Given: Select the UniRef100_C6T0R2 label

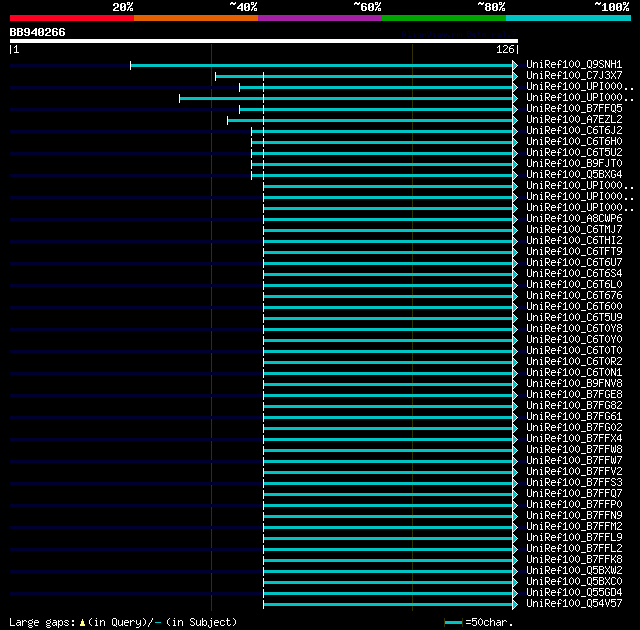Looking at the screenshot, I should 574,362.
